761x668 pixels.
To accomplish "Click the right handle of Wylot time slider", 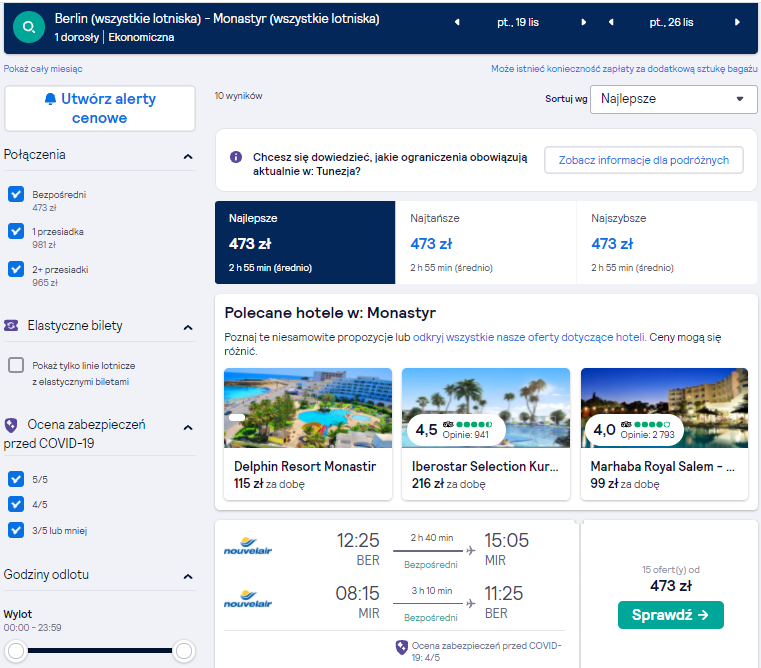I will click(184, 651).
